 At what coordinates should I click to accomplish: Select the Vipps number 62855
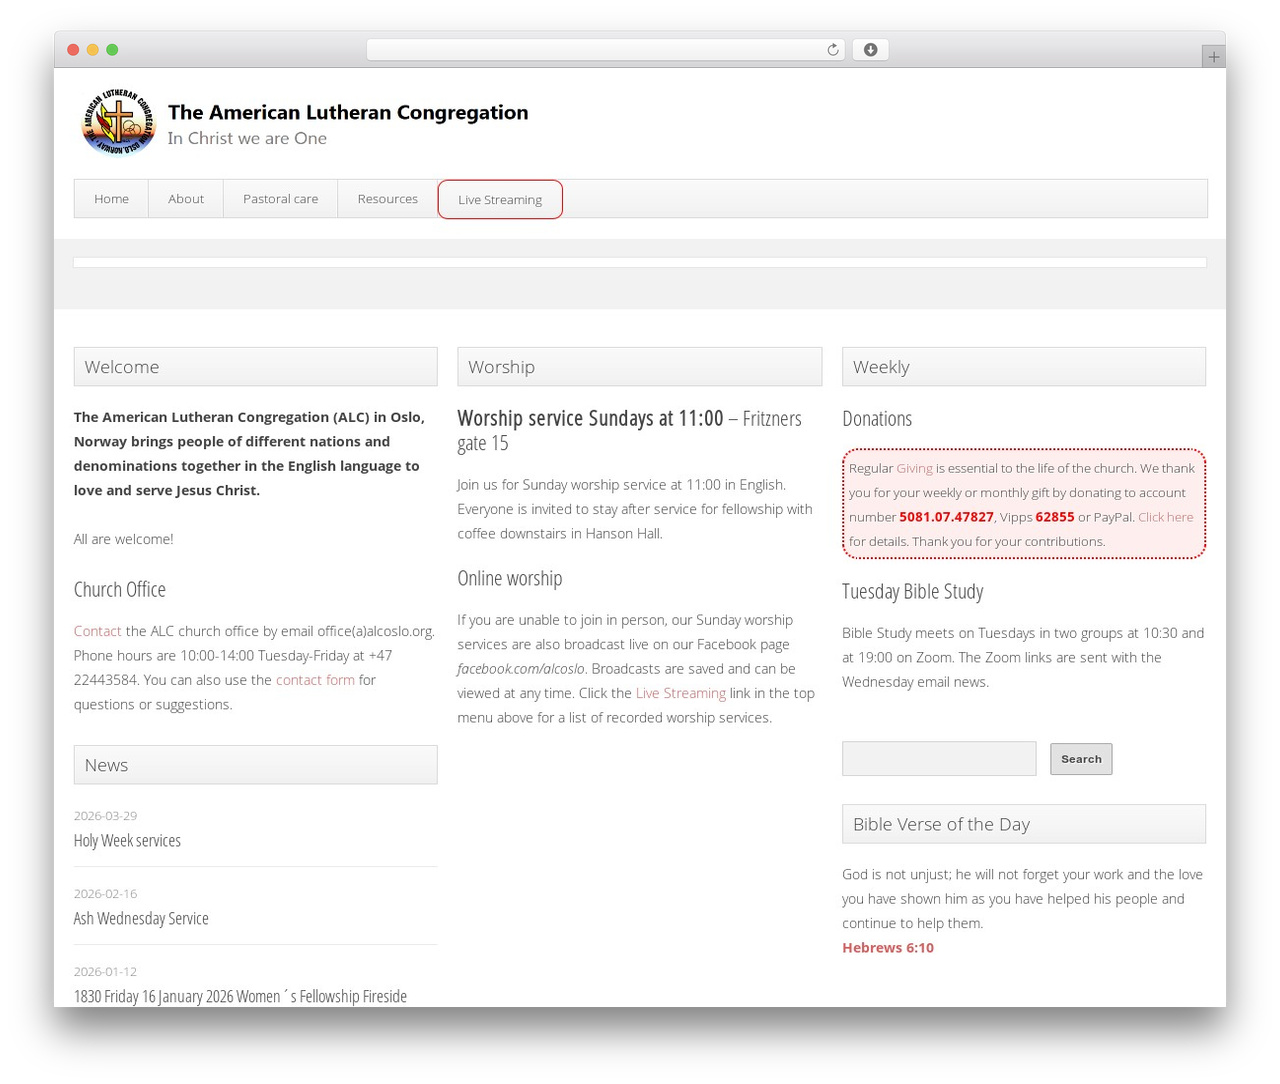pyautogui.click(x=1055, y=517)
